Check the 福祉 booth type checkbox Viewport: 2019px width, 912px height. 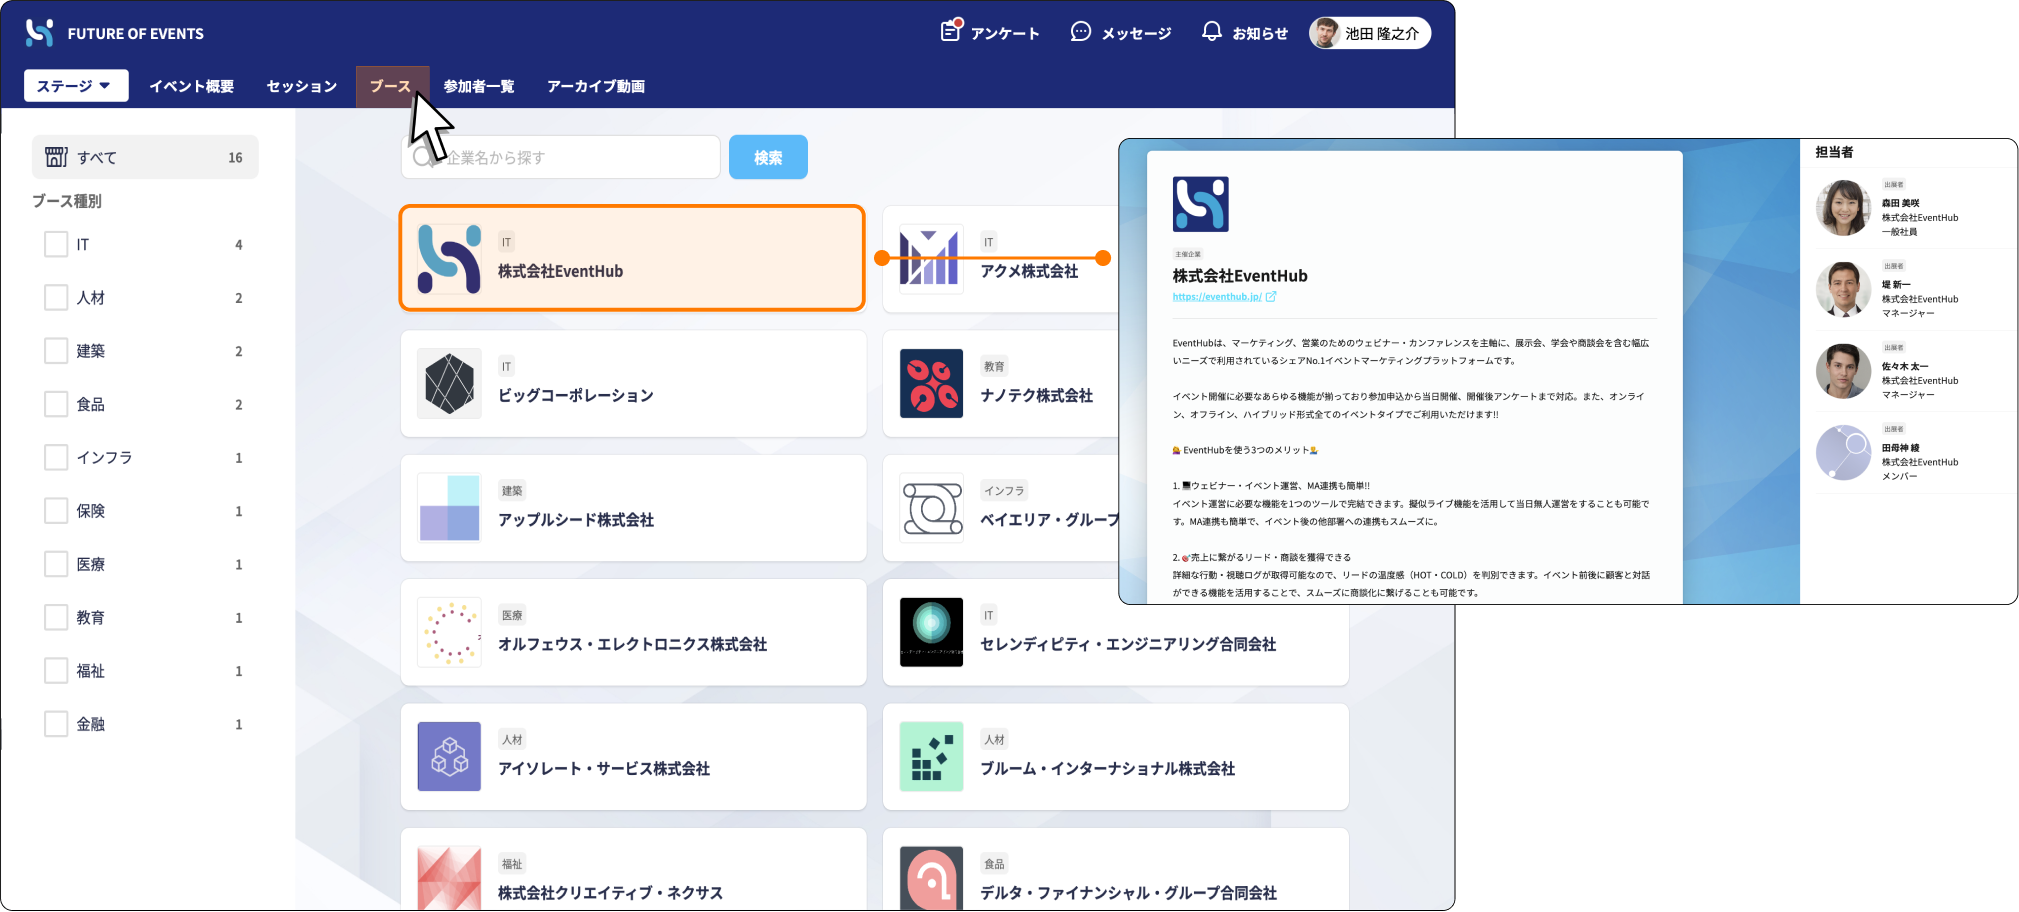pyautogui.click(x=56, y=671)
